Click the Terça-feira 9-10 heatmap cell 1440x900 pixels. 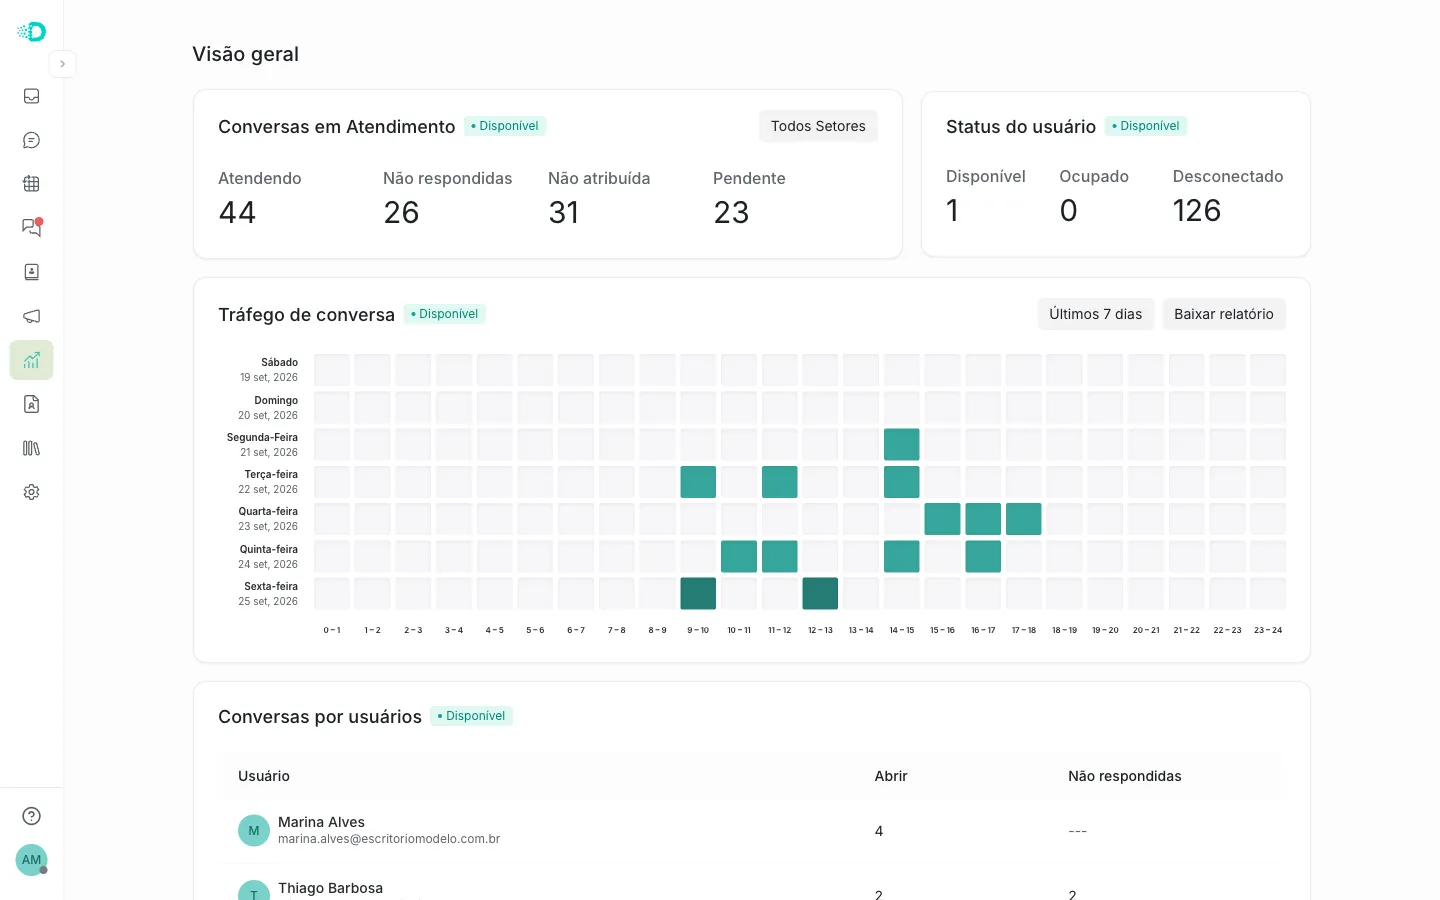pyautogui.click(x=698, y=482)
